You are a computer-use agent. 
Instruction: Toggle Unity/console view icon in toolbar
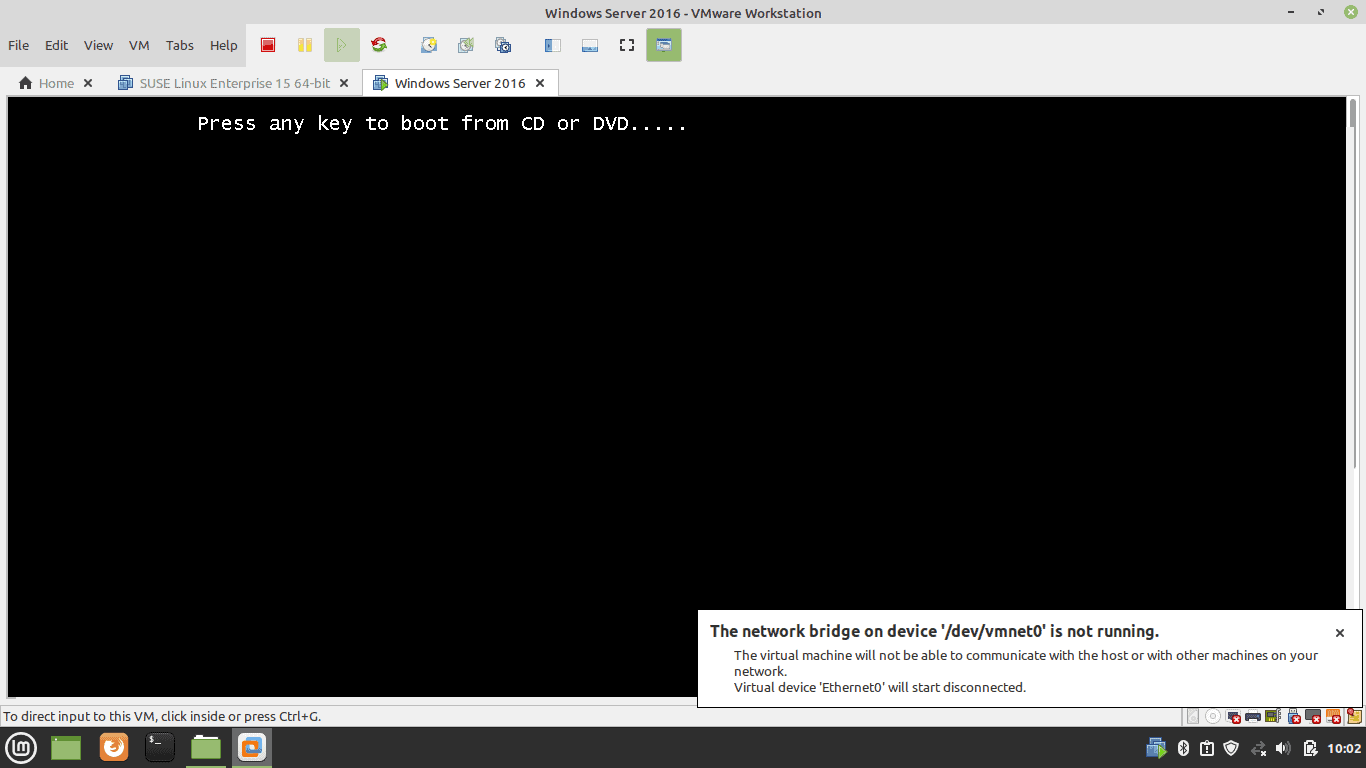pyautogui.click(x=664, y=45)
